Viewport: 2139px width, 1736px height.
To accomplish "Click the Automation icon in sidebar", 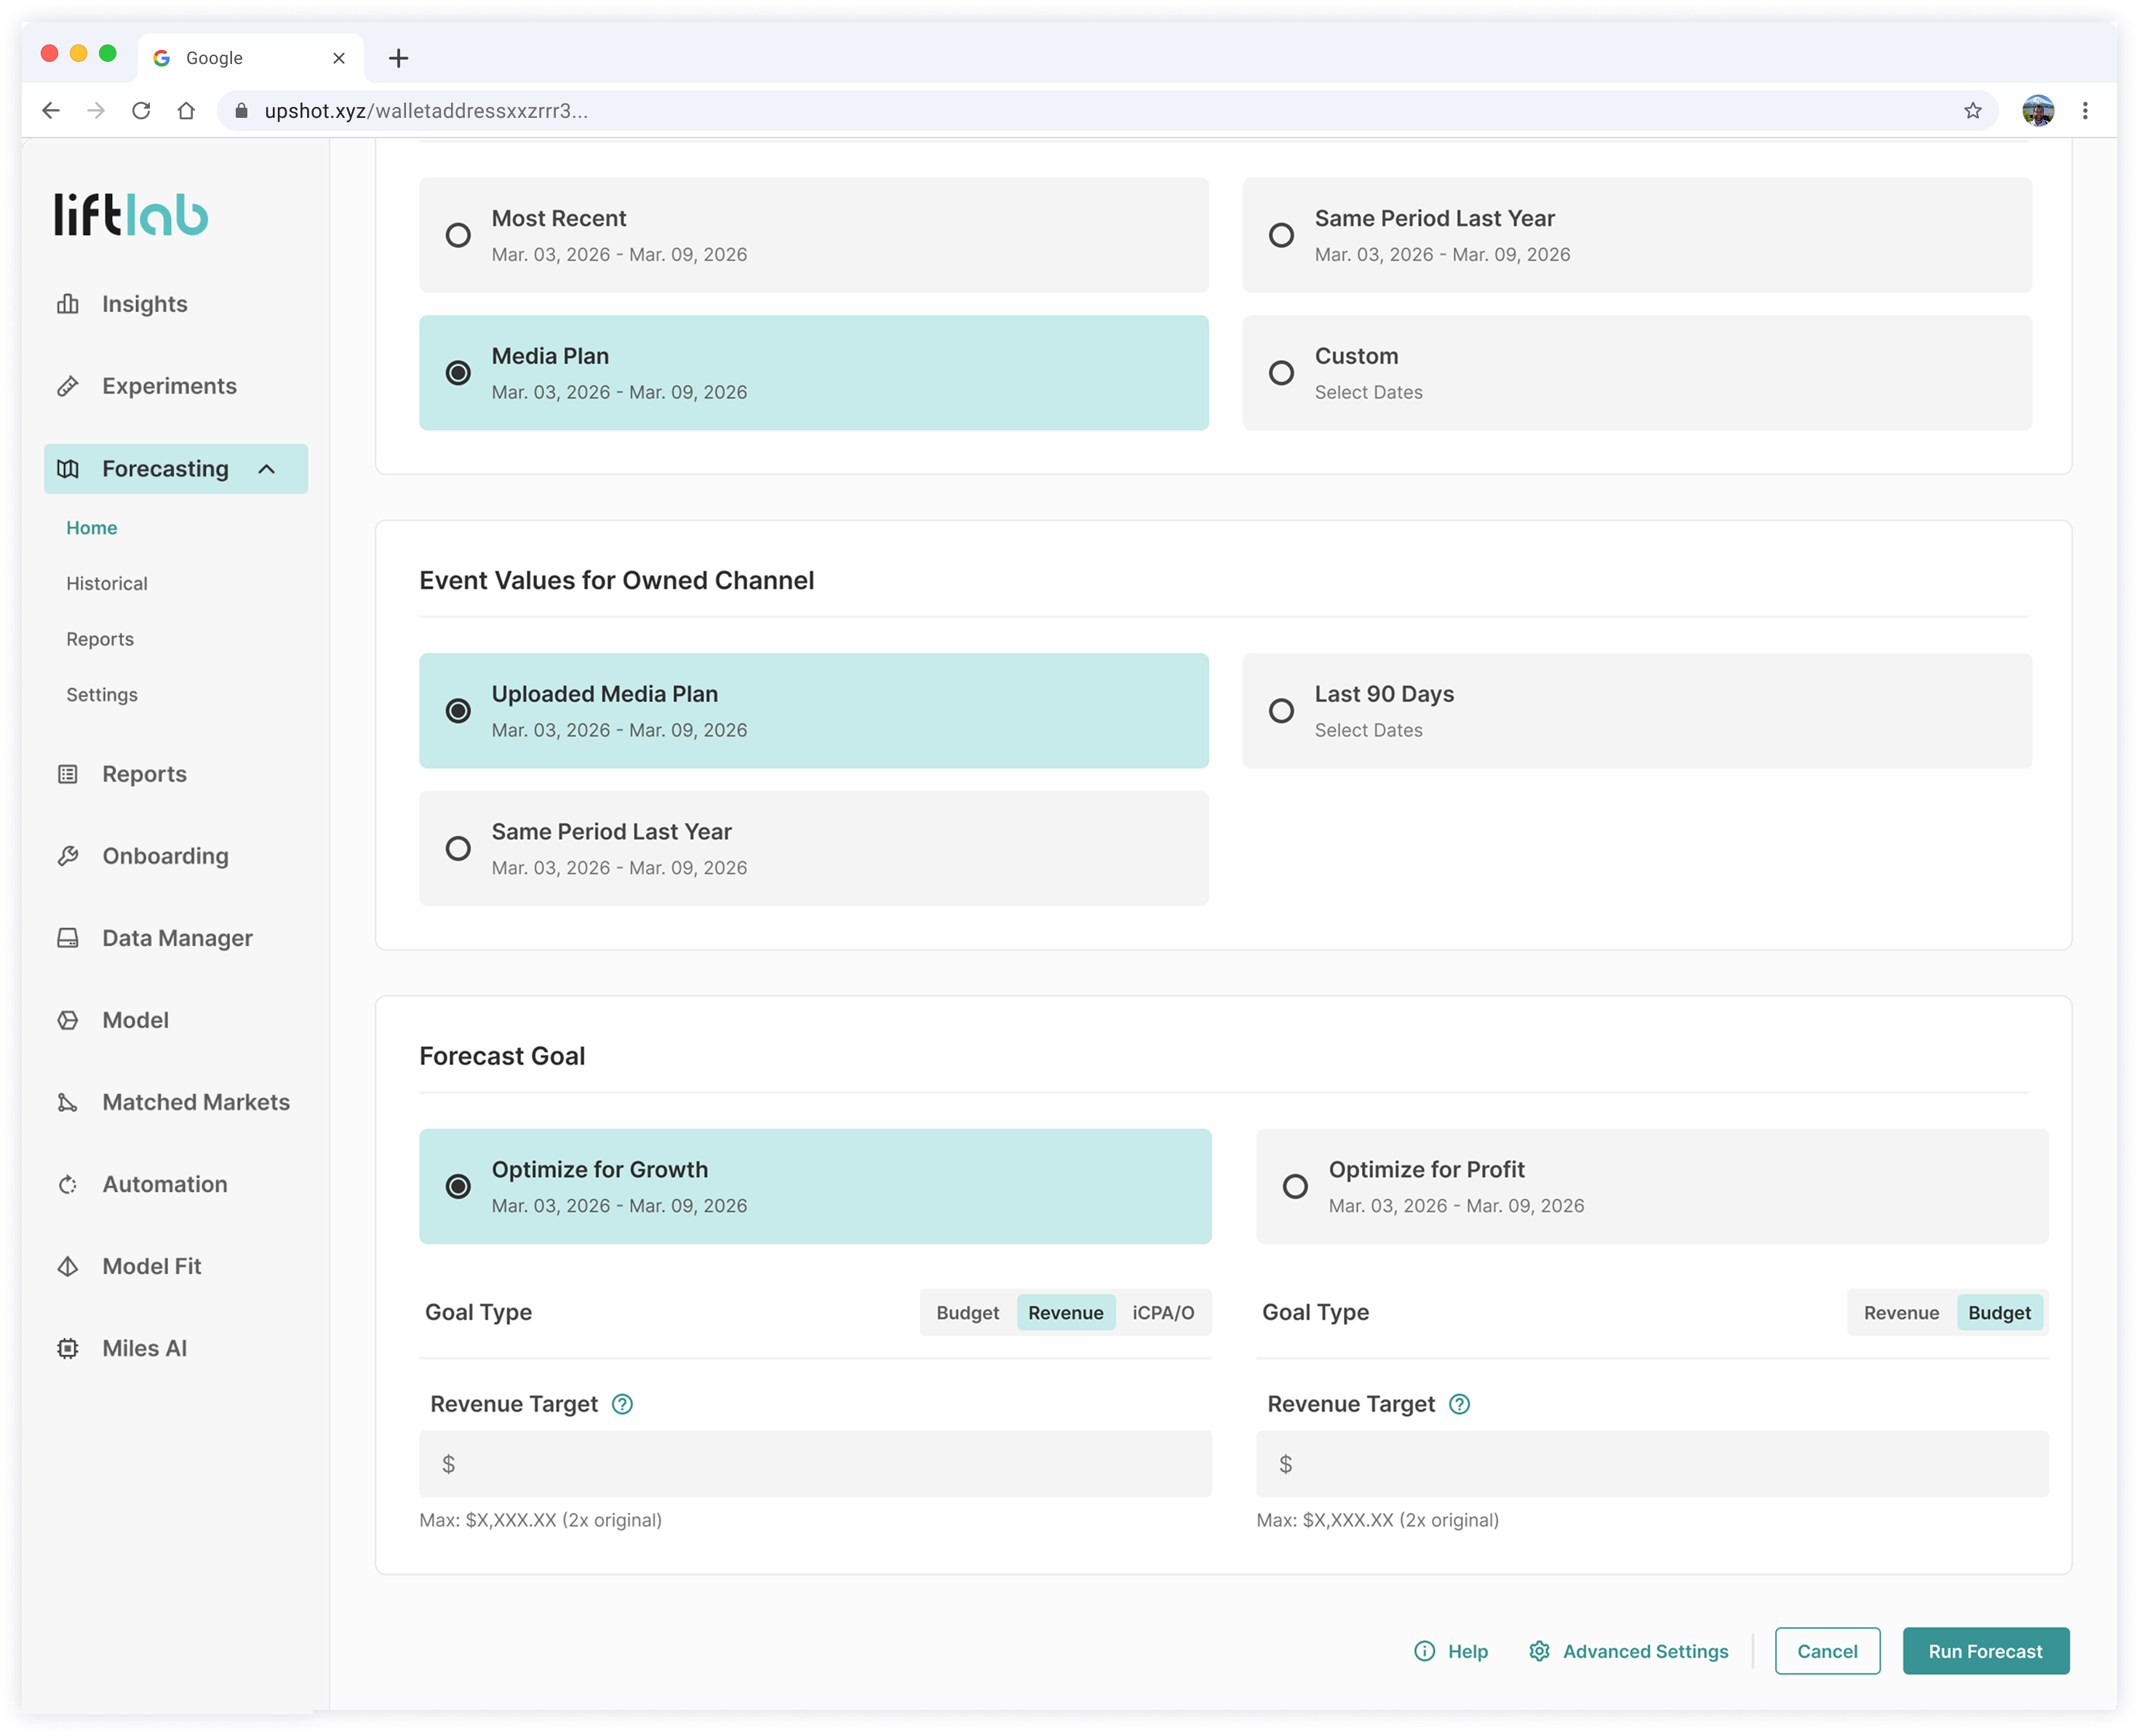I will [x=68, y=1184].
